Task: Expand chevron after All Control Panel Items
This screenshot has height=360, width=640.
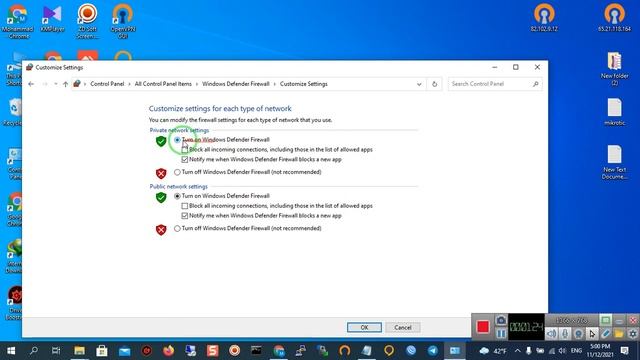Action: click(x=197, y=84)
